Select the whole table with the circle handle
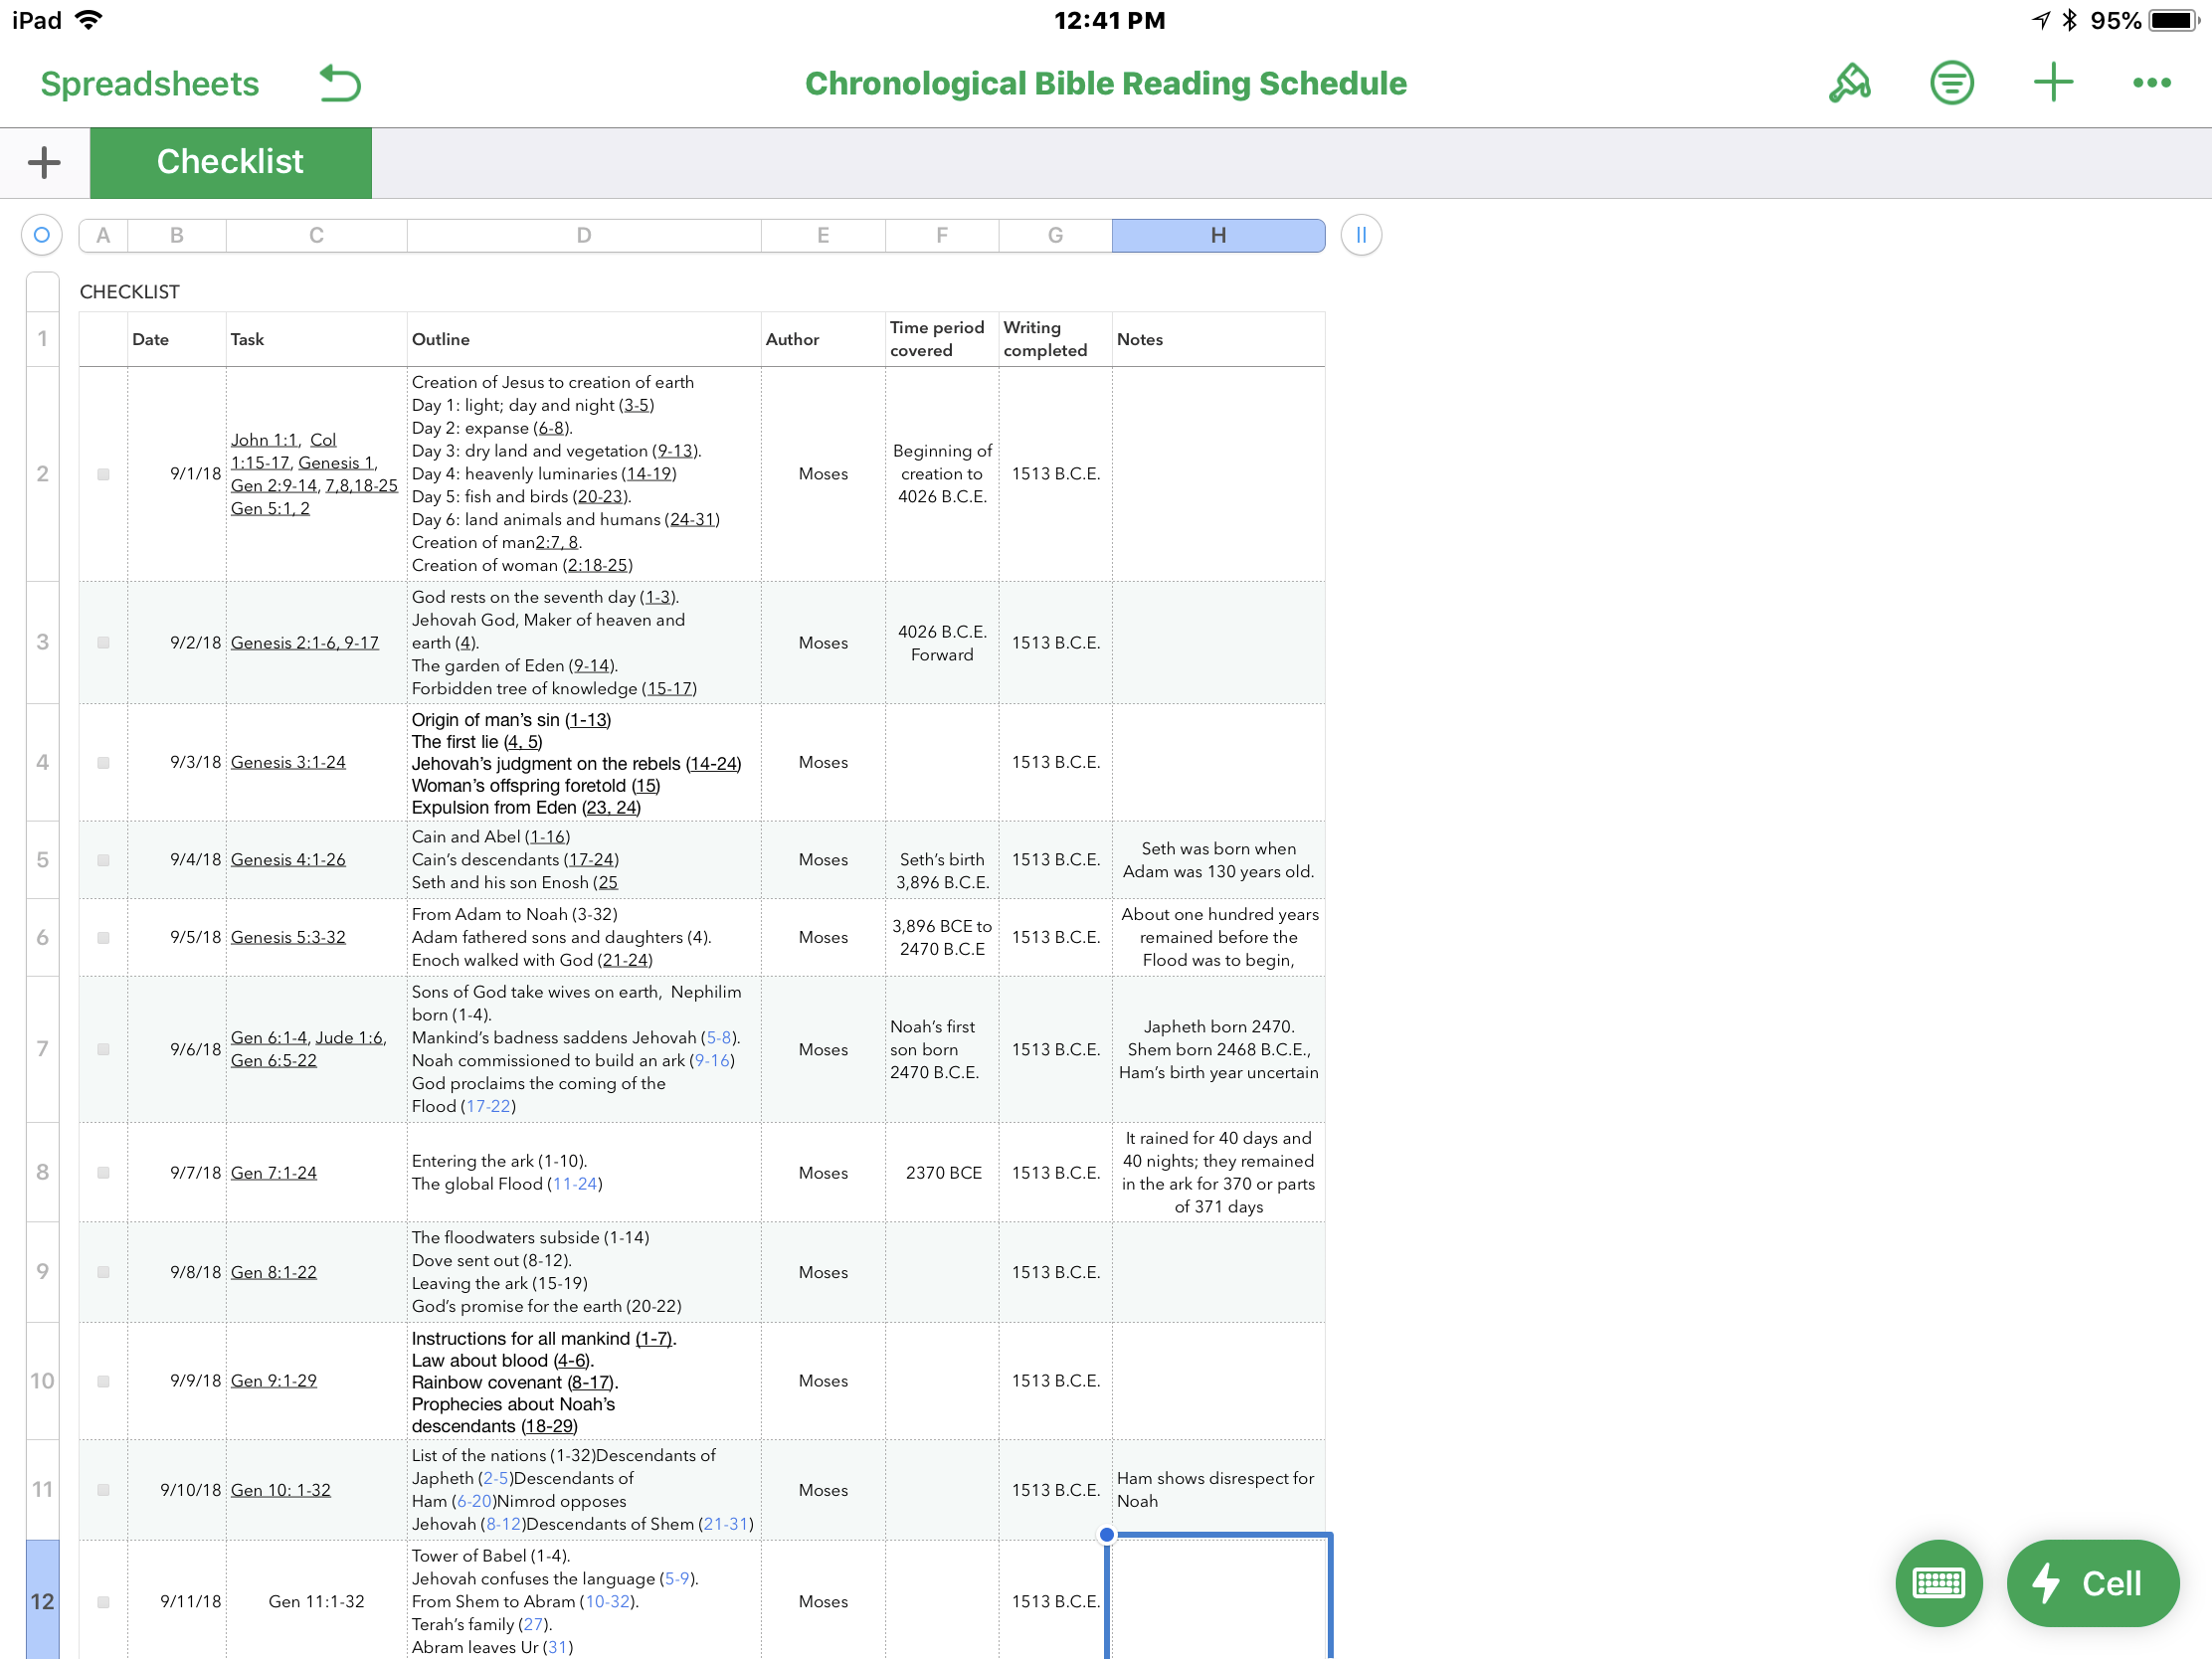The width and height of the screenshot is (2212, 1659). click(x=42, y=235)
